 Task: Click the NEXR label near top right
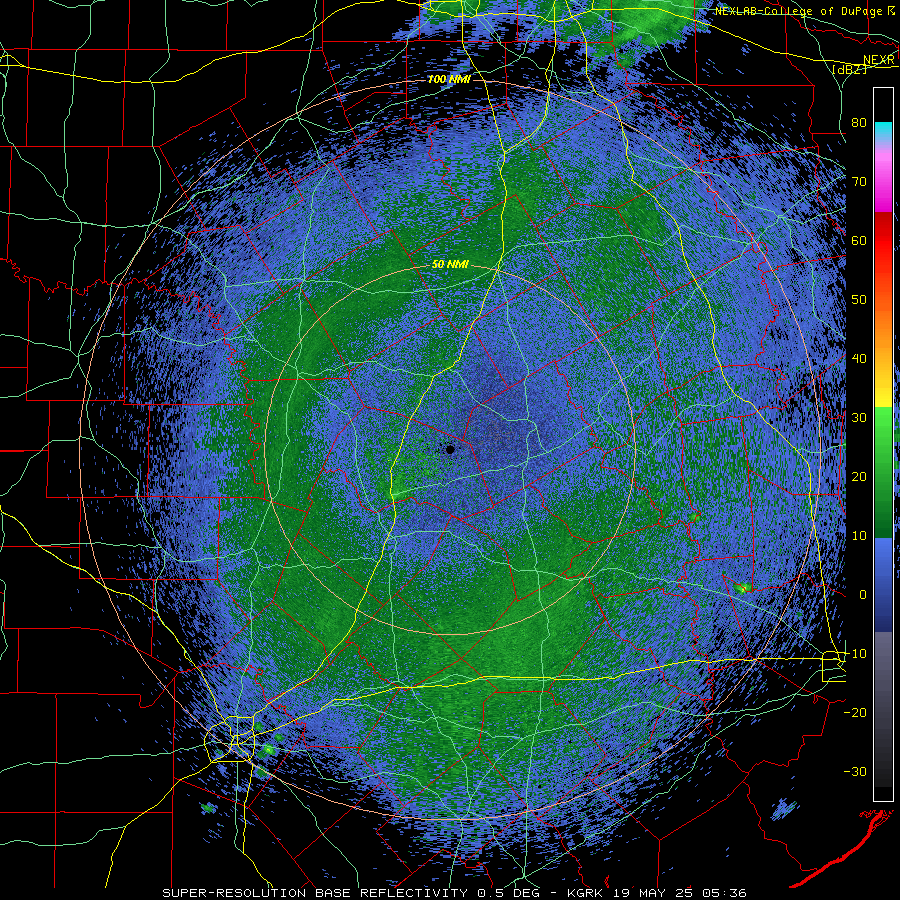pos(878,60)
